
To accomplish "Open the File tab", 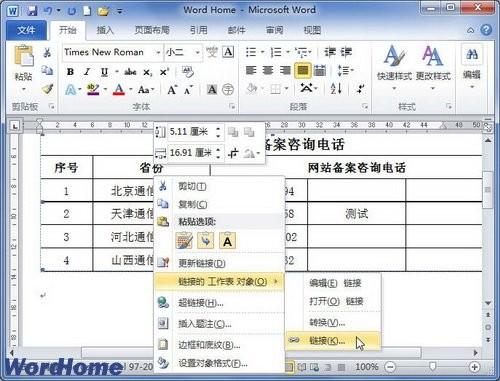I will [26, 30].
